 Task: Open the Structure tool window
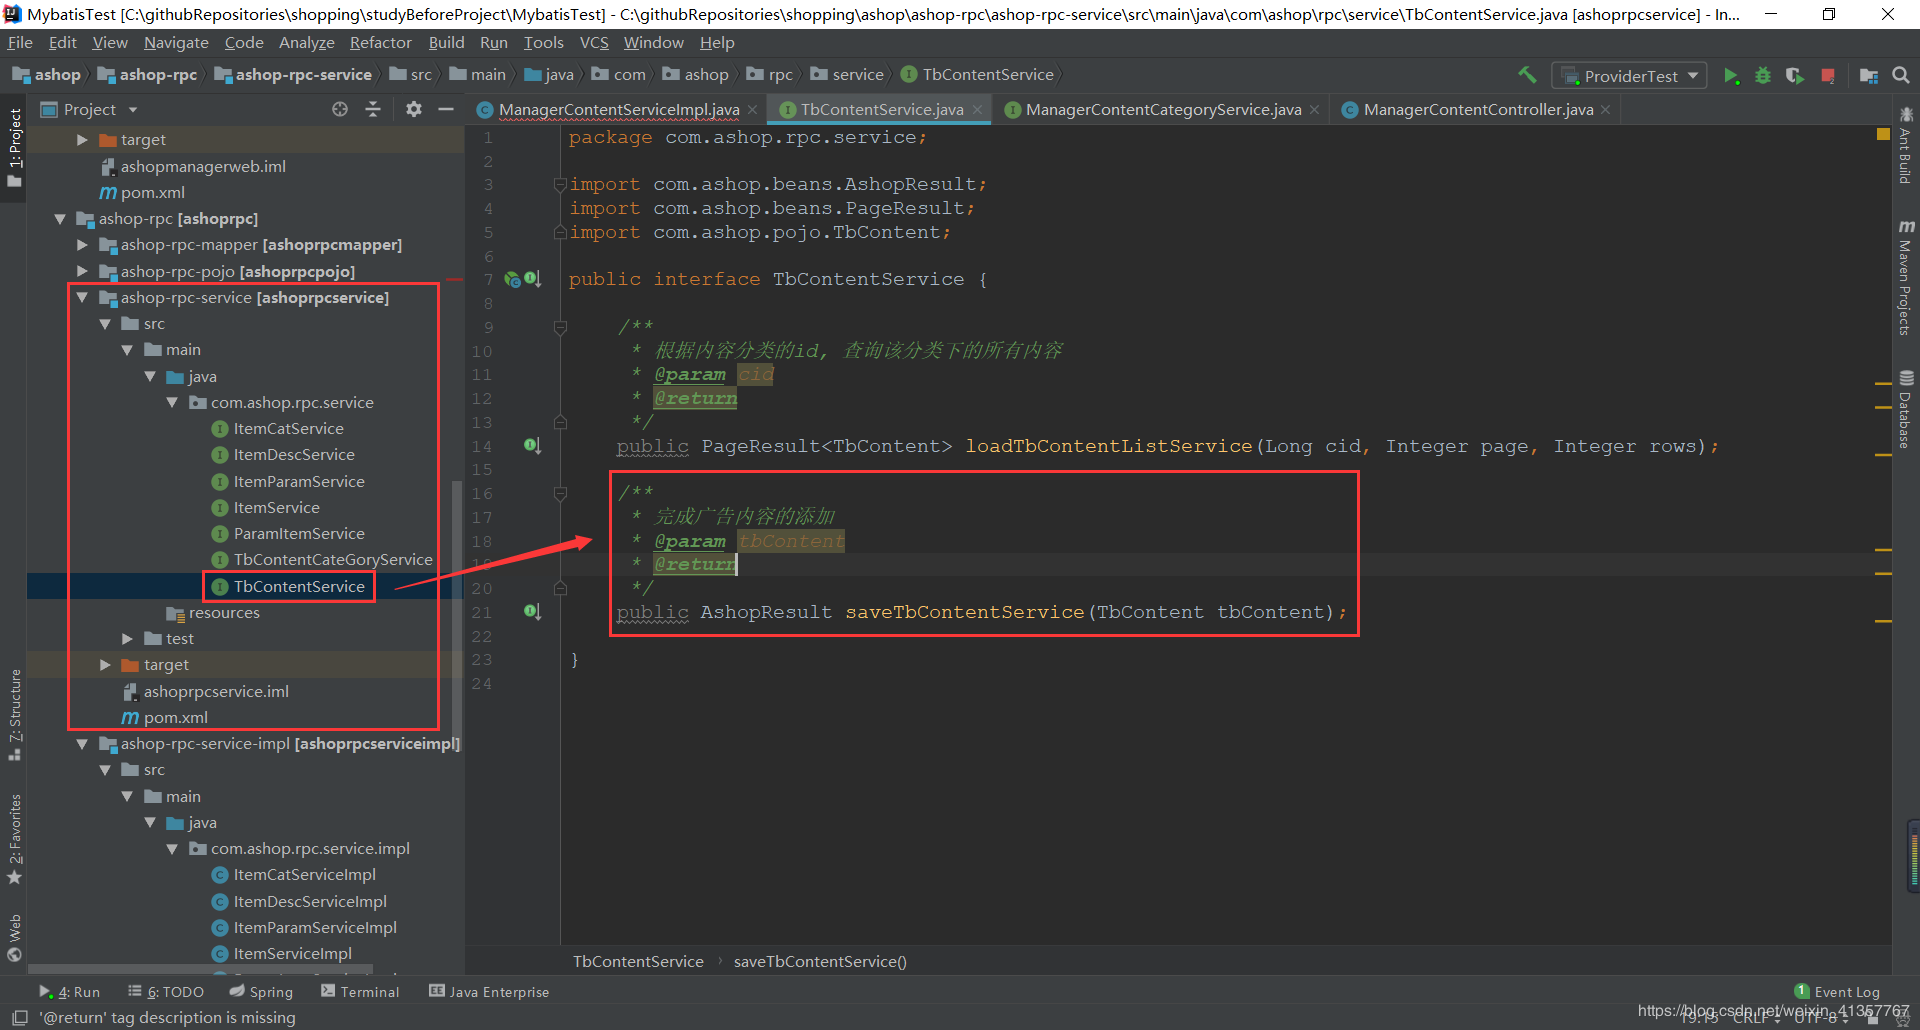point(15,715)
